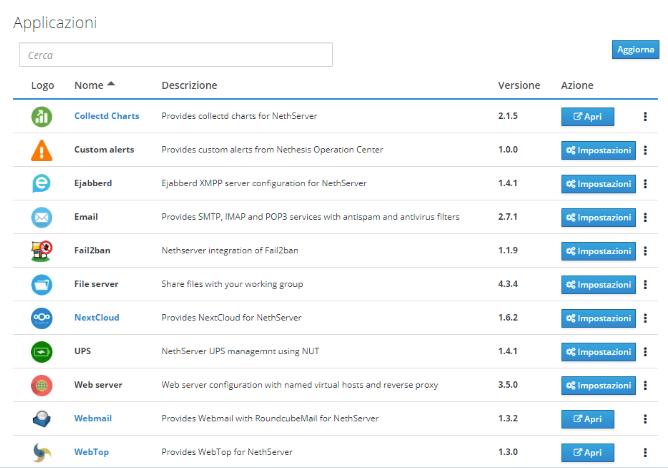Screen dimensions: 668x468
Task: Open kebab menu for NextCloud row
Action: (645, 318)
